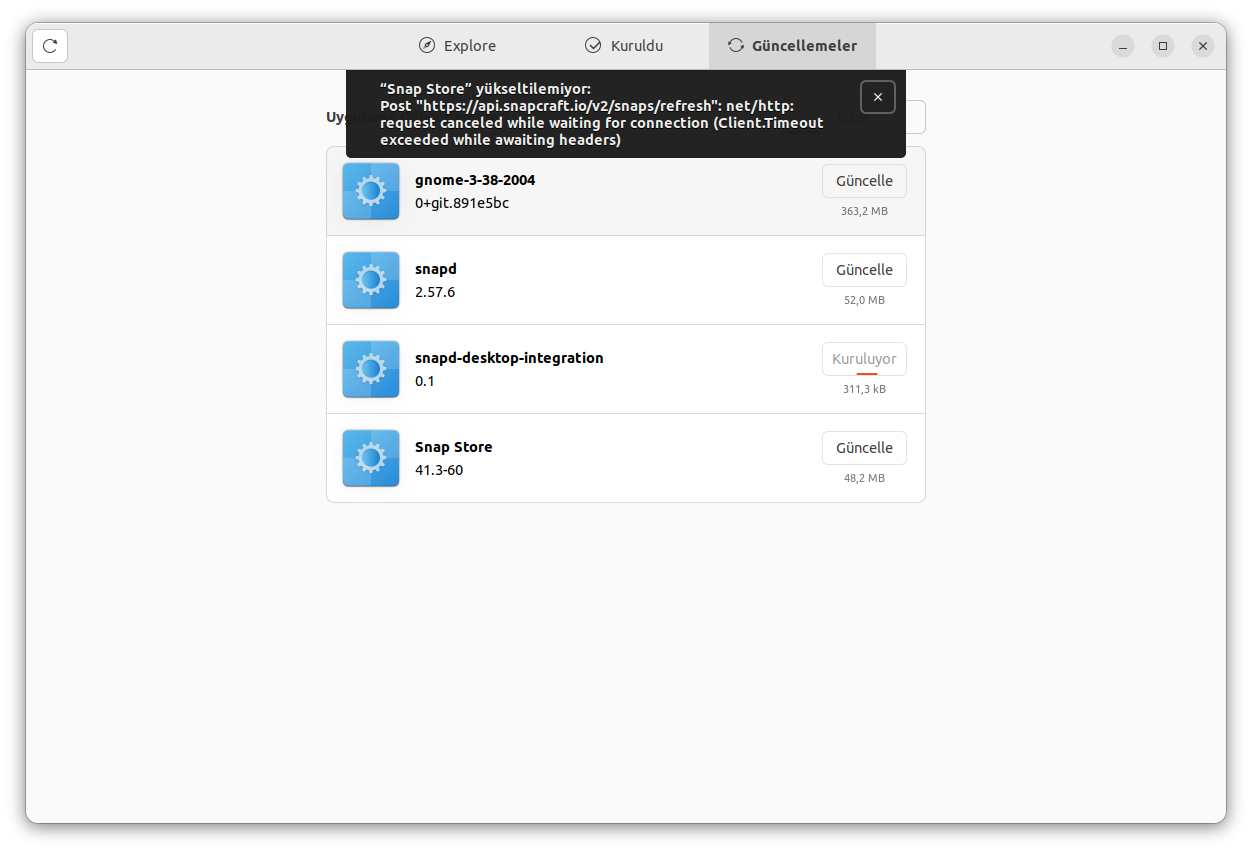Click version text 41.3-60
The image size is (1252, 852).
coord(439,470)
